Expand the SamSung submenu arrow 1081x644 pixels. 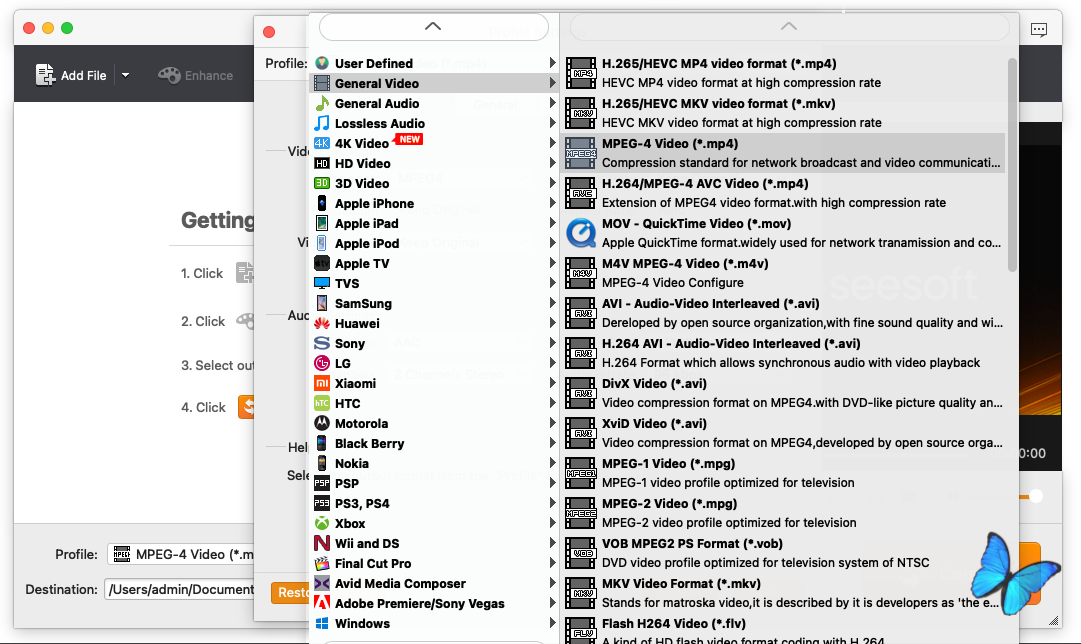[x=552, y=303]
